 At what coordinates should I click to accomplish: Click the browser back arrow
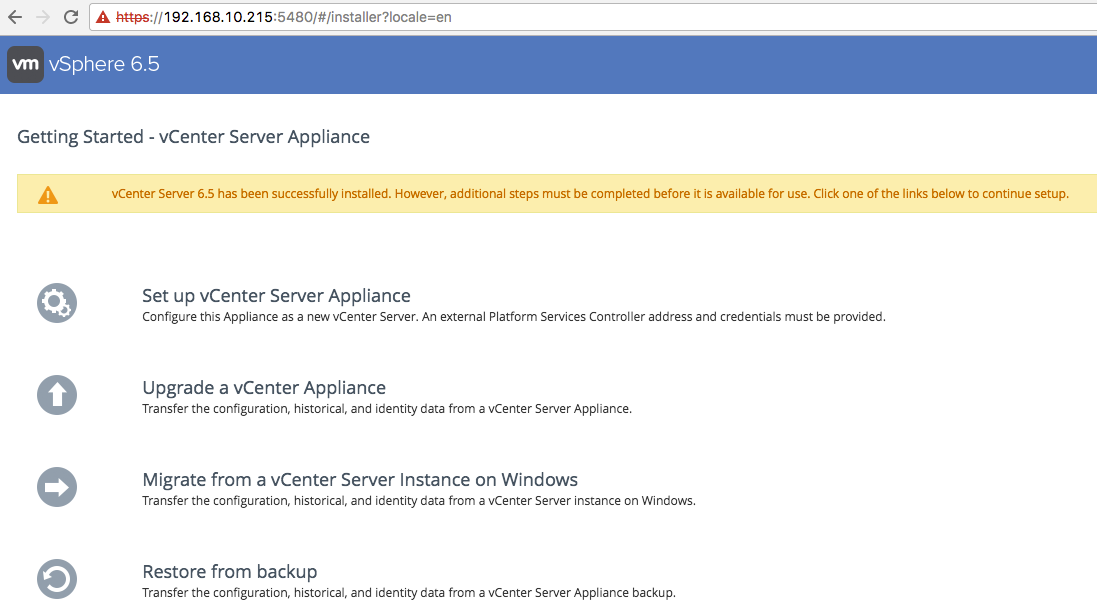pos(15,17)
